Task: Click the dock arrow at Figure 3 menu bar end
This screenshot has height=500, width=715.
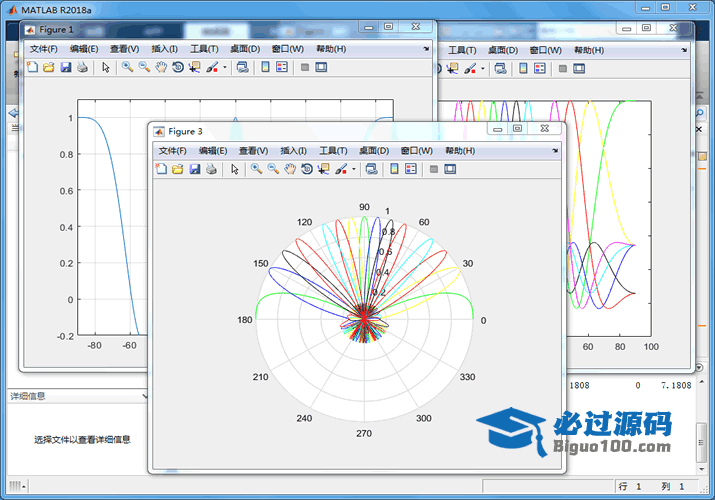Action: [556, 150]
